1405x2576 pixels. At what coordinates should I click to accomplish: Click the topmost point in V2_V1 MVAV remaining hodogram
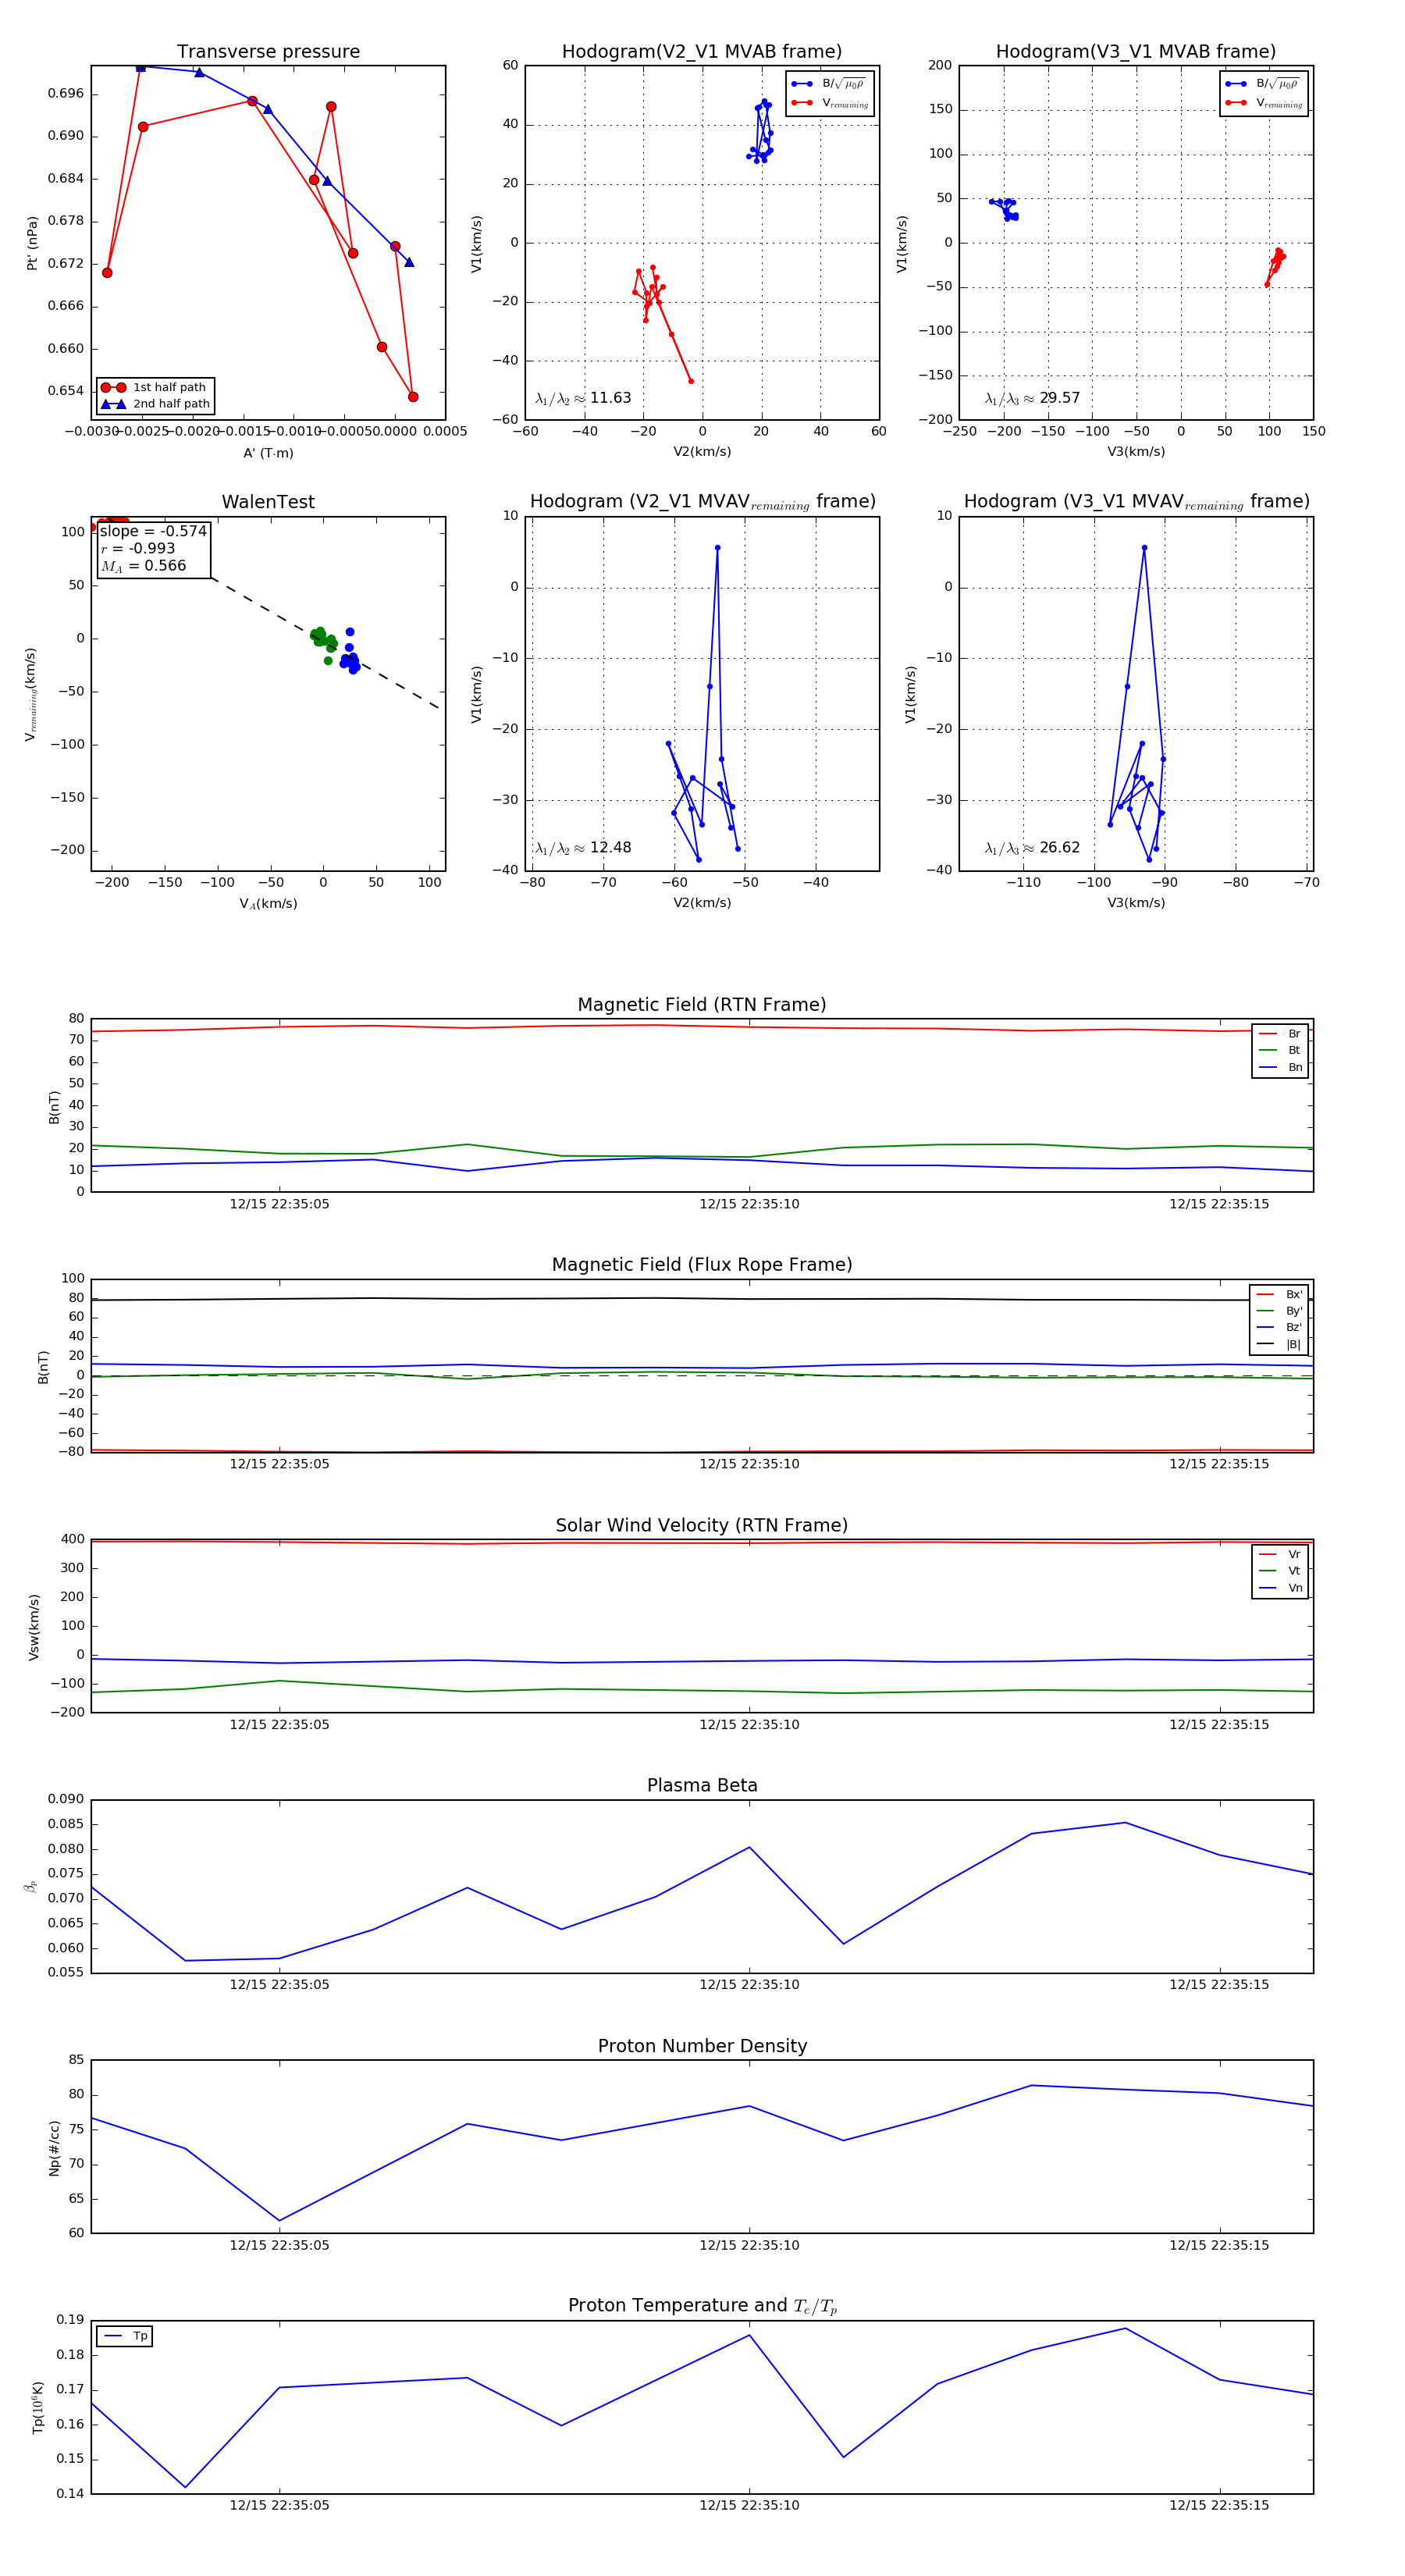point(717,548)
